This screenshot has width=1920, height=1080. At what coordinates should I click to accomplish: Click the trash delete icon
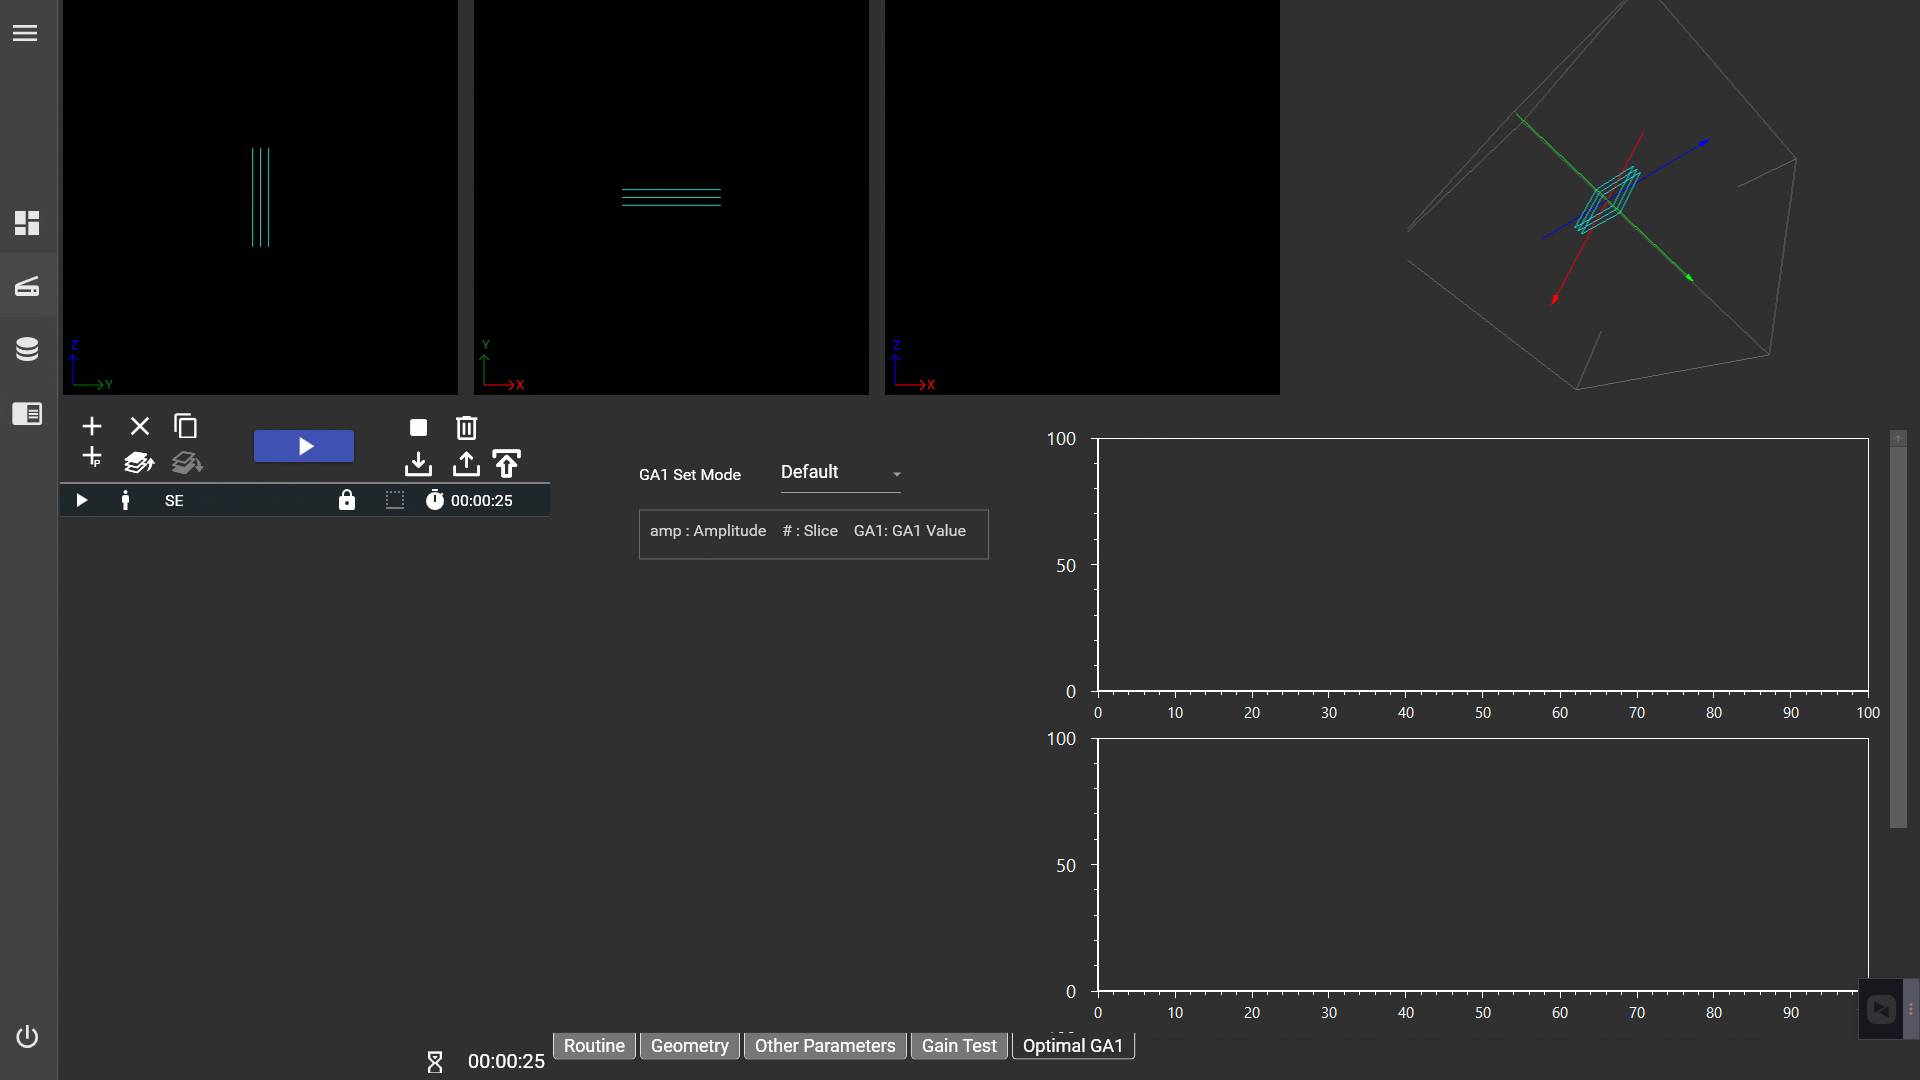[x=466, y=428]
